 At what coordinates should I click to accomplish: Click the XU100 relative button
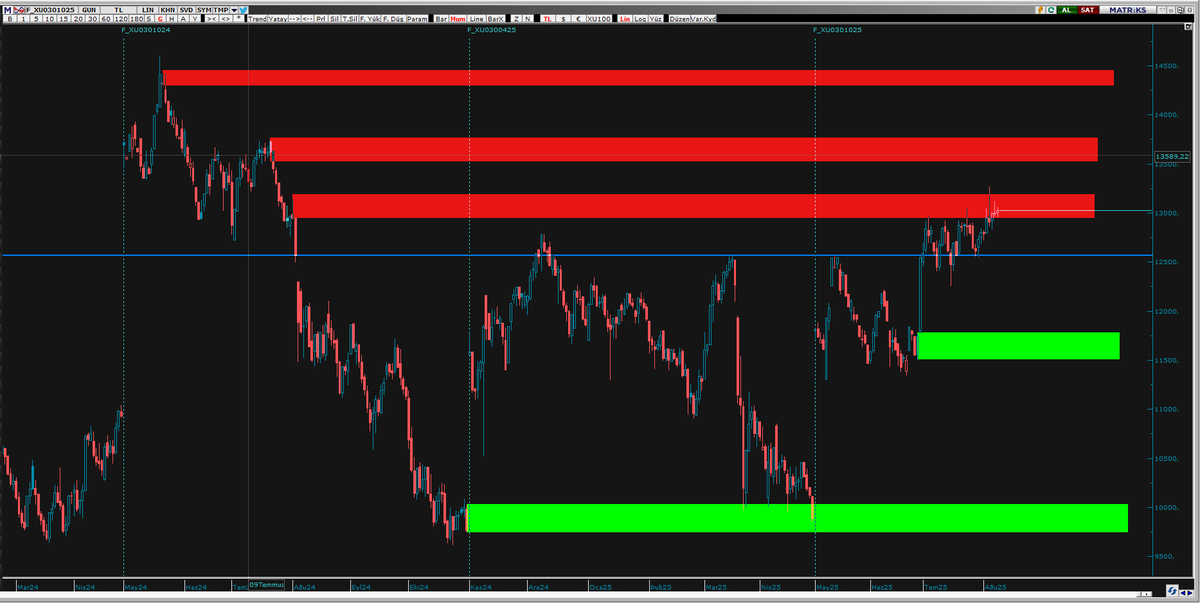click(599, 19)
